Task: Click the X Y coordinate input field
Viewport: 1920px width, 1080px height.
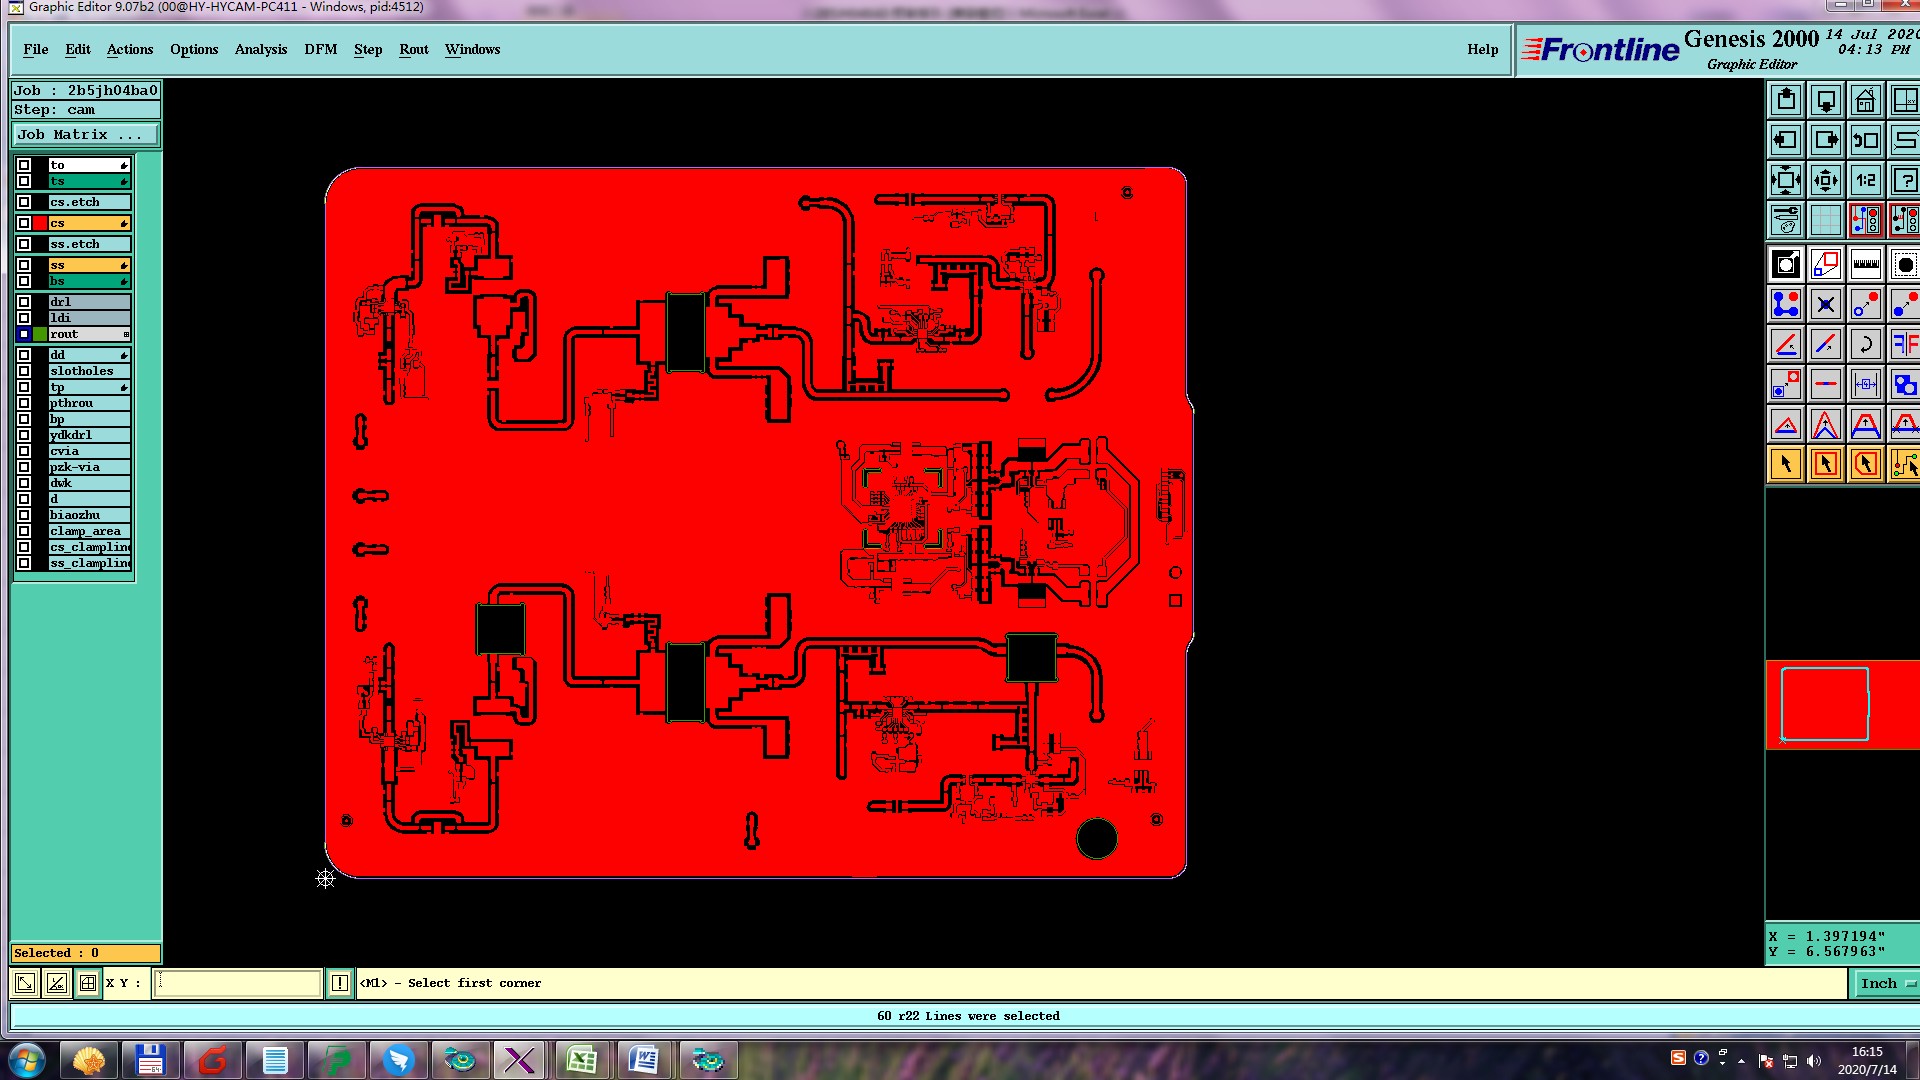Action: tap(238, 983)
